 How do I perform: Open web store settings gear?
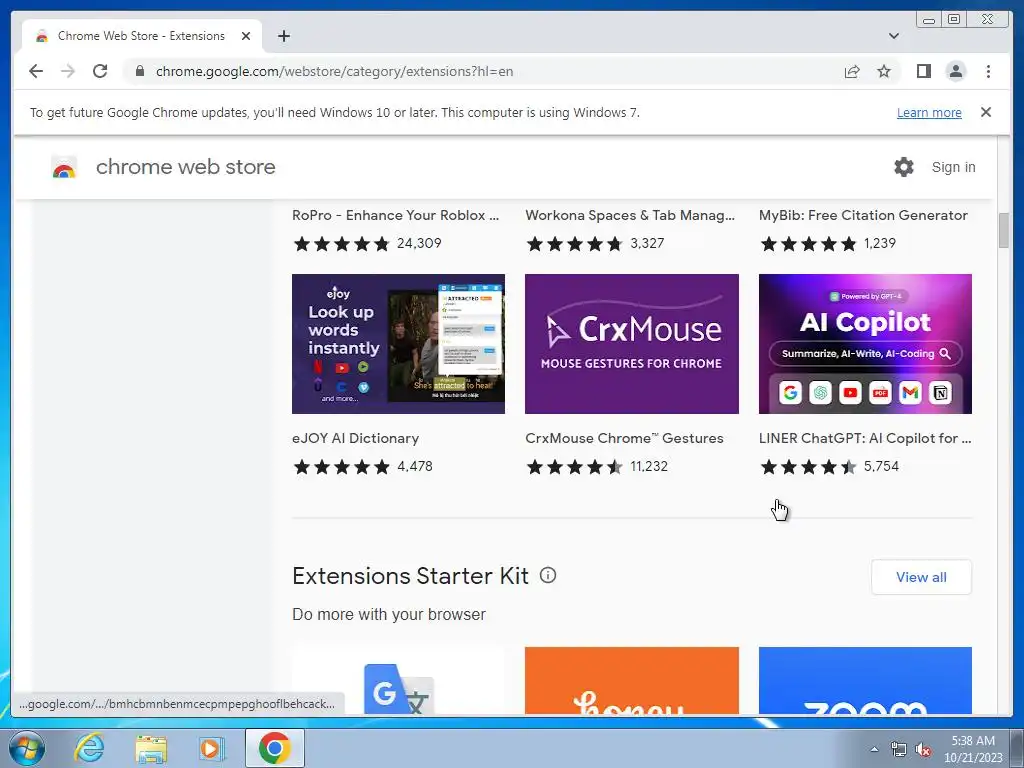(903, 167)
